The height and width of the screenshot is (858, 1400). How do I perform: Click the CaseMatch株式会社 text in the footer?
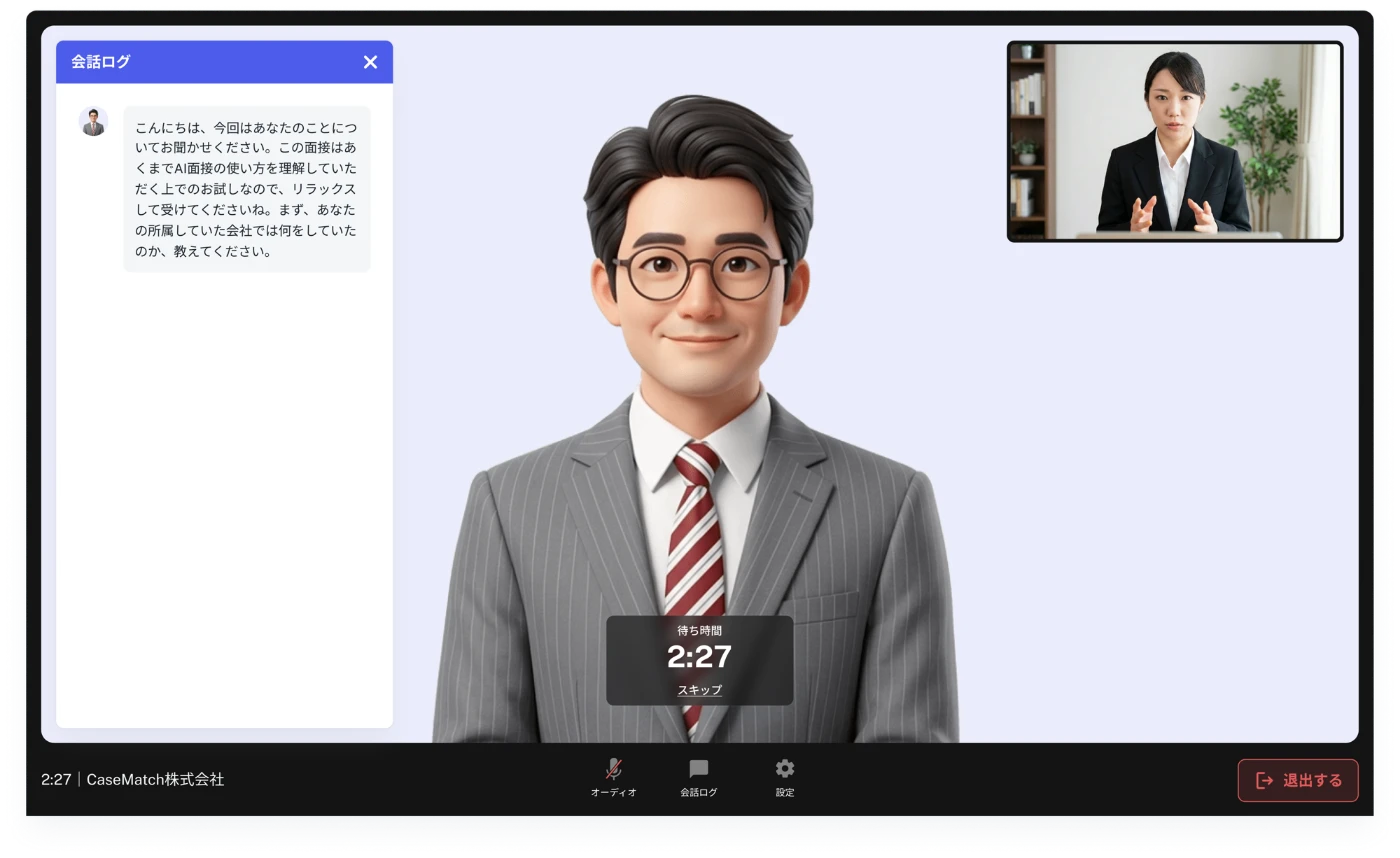(x=155, y=779)
